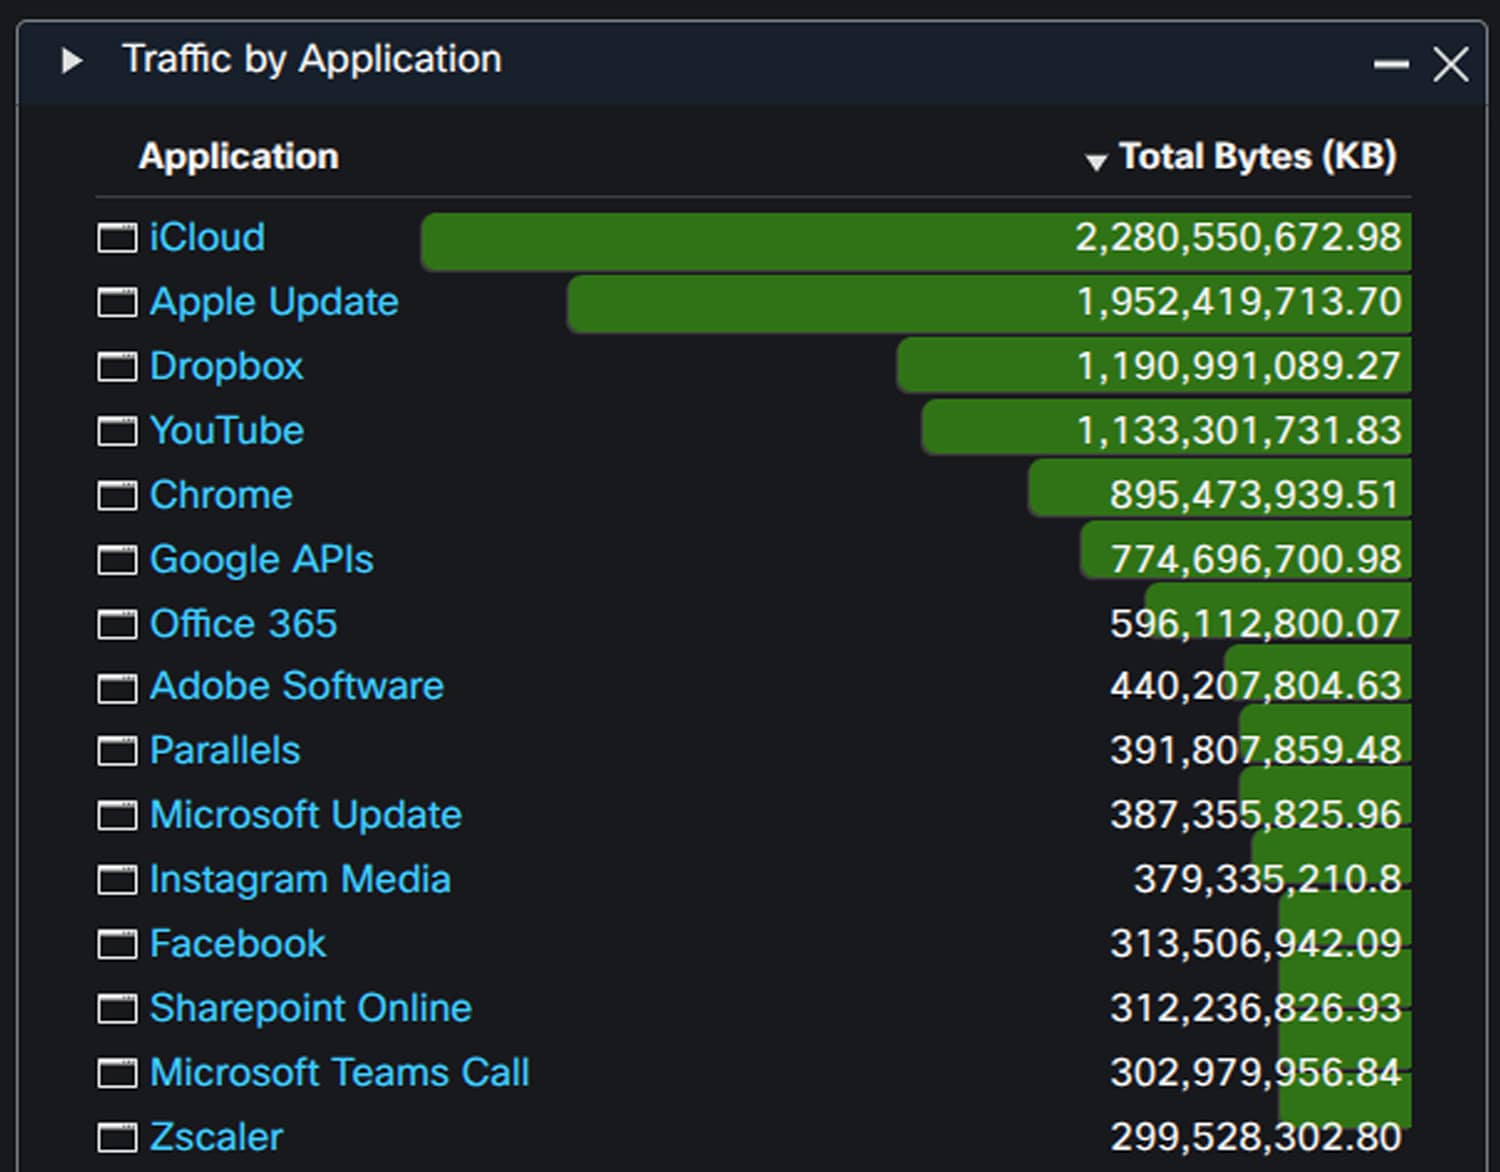Select the Facebook value 313,506,942.09

click(1256, 944)
